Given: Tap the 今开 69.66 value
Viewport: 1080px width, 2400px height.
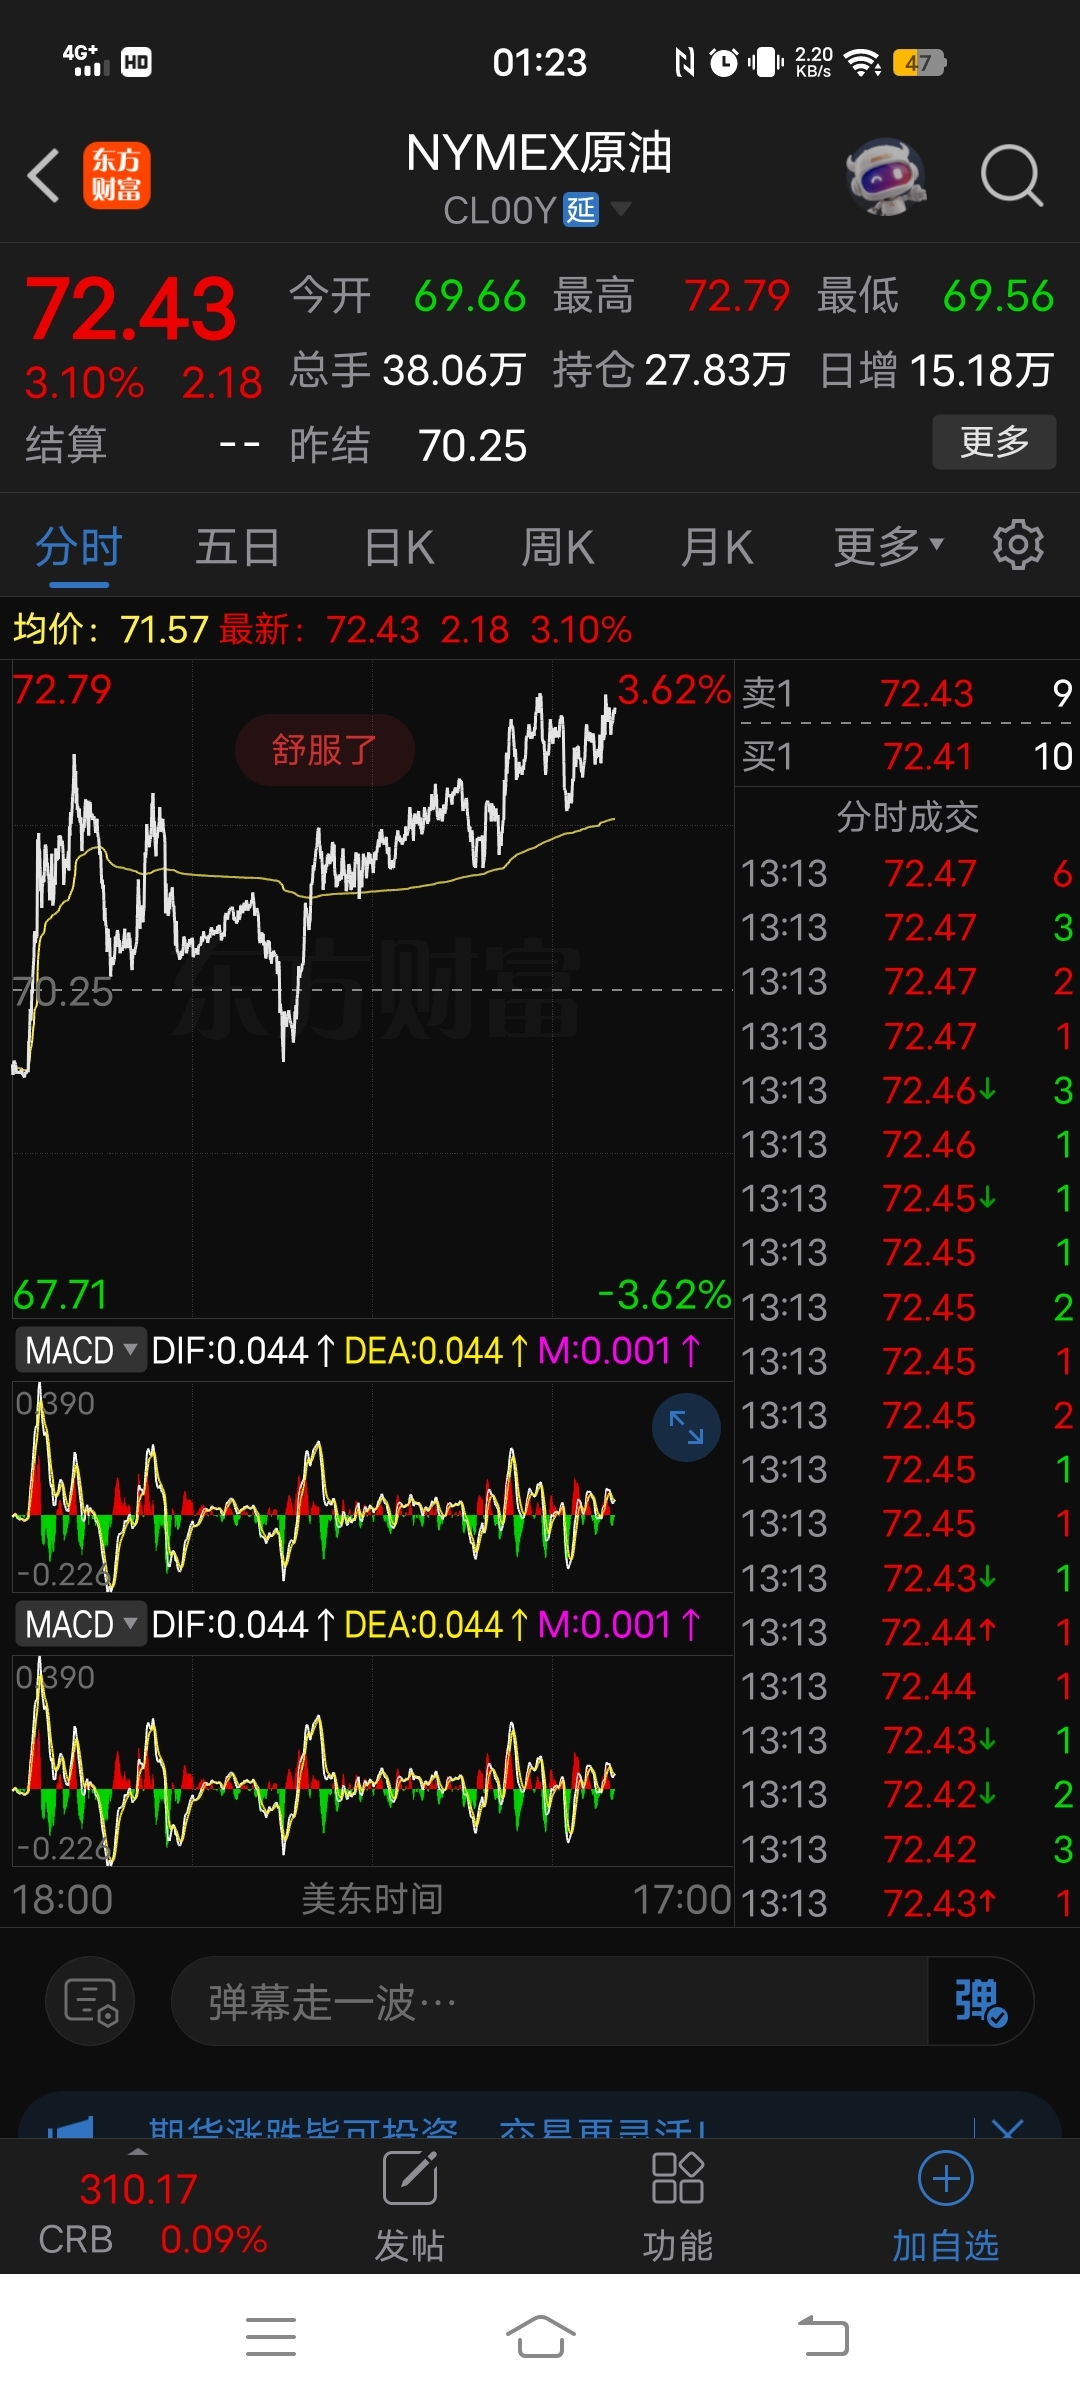Looking at the screenshot, I should (470, 296).
